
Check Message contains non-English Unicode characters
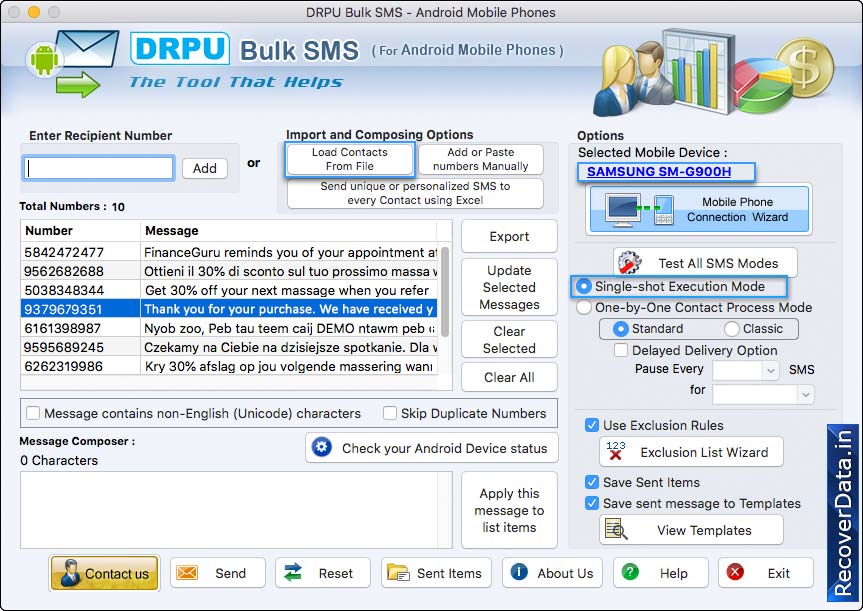pos(33,413)
